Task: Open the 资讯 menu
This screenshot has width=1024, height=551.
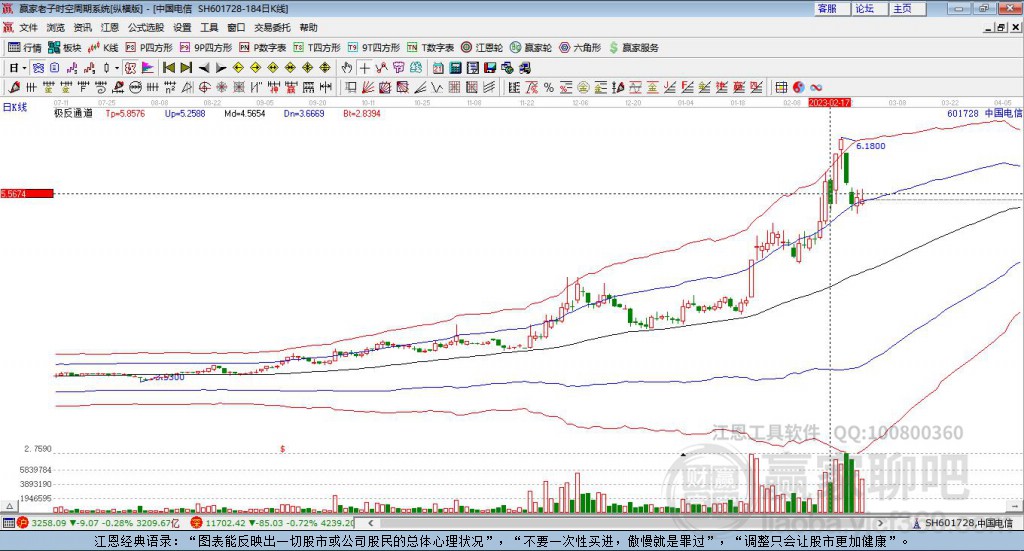Action: pyautogui.click(x=82, y=27)
